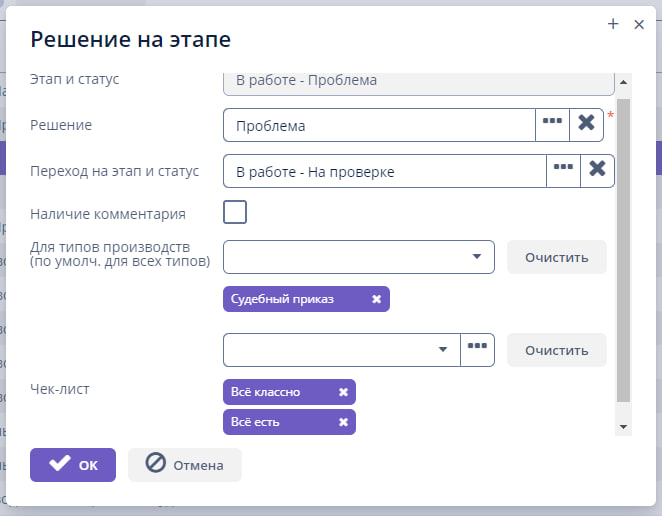Click the scrollbar down arrow
The height and width of the screenshot is (516, 662).
point(624,427)
